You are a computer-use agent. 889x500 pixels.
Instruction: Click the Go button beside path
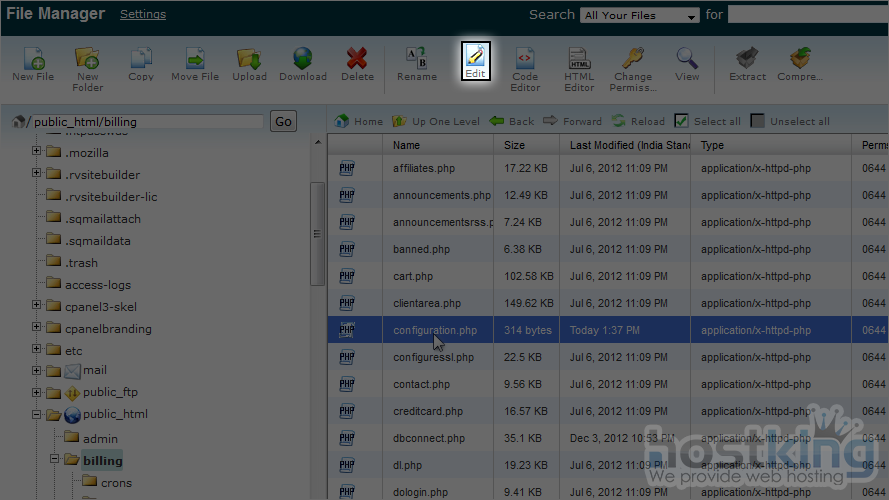283,121
